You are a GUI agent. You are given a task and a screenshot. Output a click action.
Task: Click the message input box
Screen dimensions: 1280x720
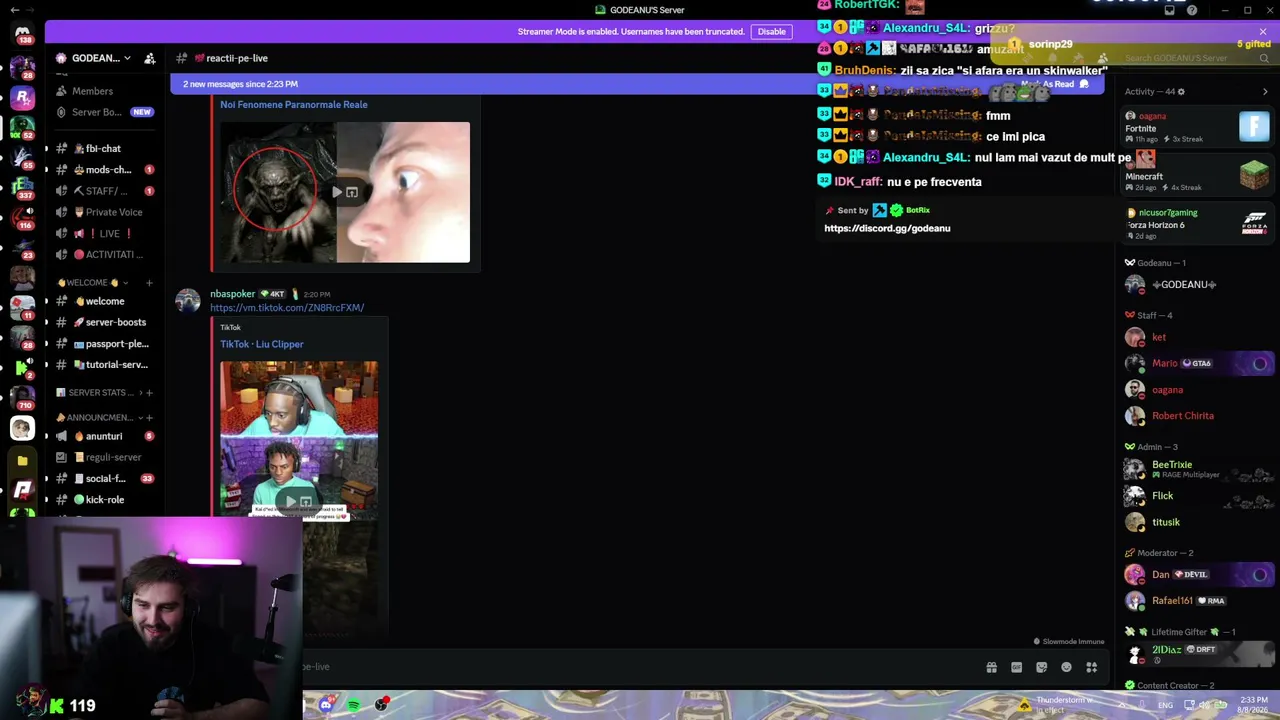tap(640, 667)
